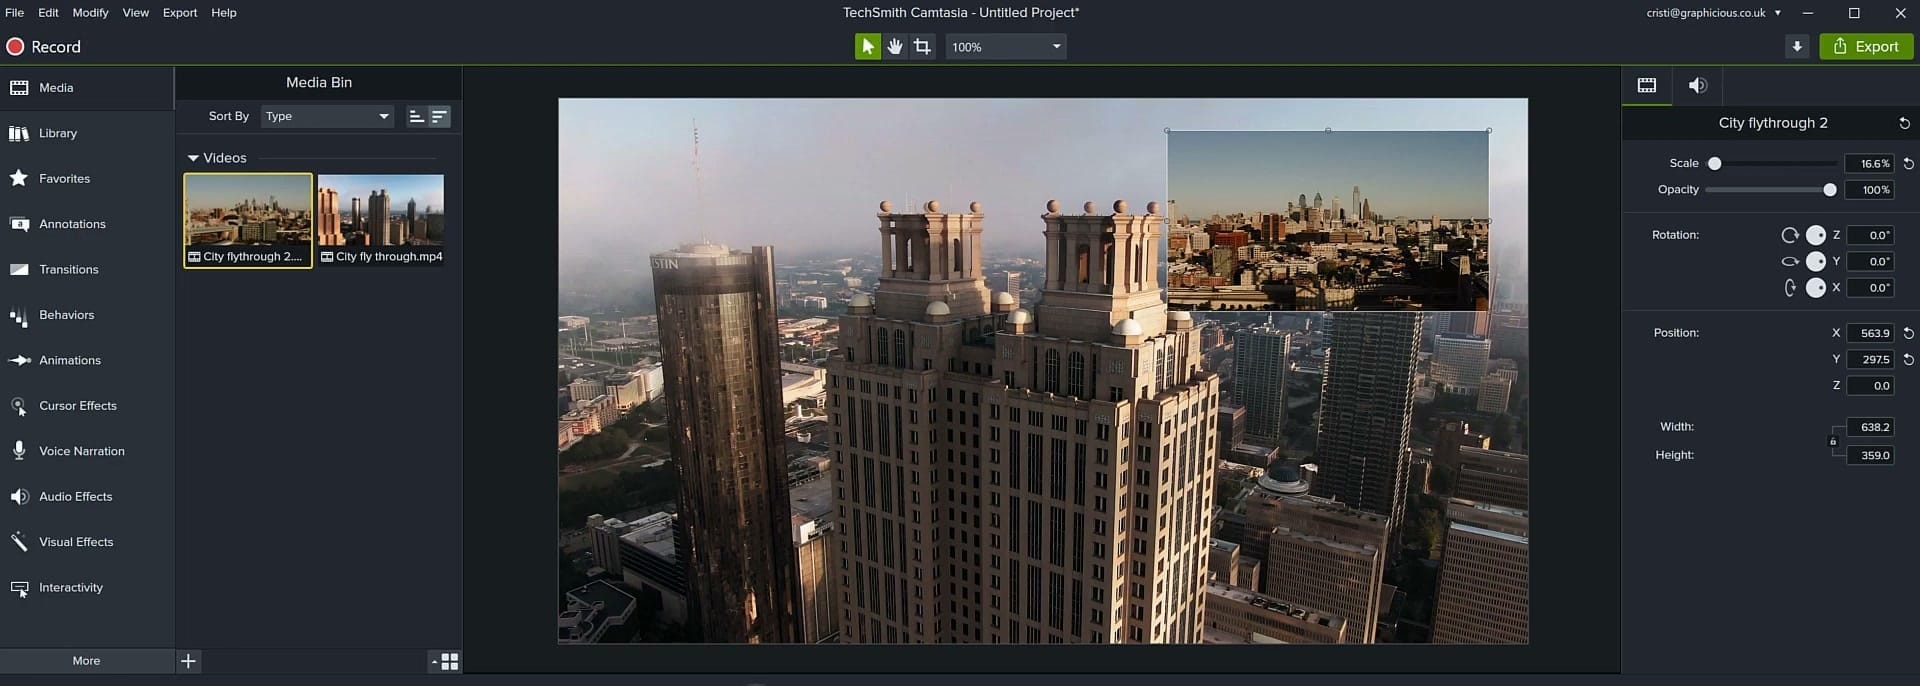This screenshot has height=686, width=1920.
Task: Open the Audio Effects tab
Action: click(x=87, y=497)
